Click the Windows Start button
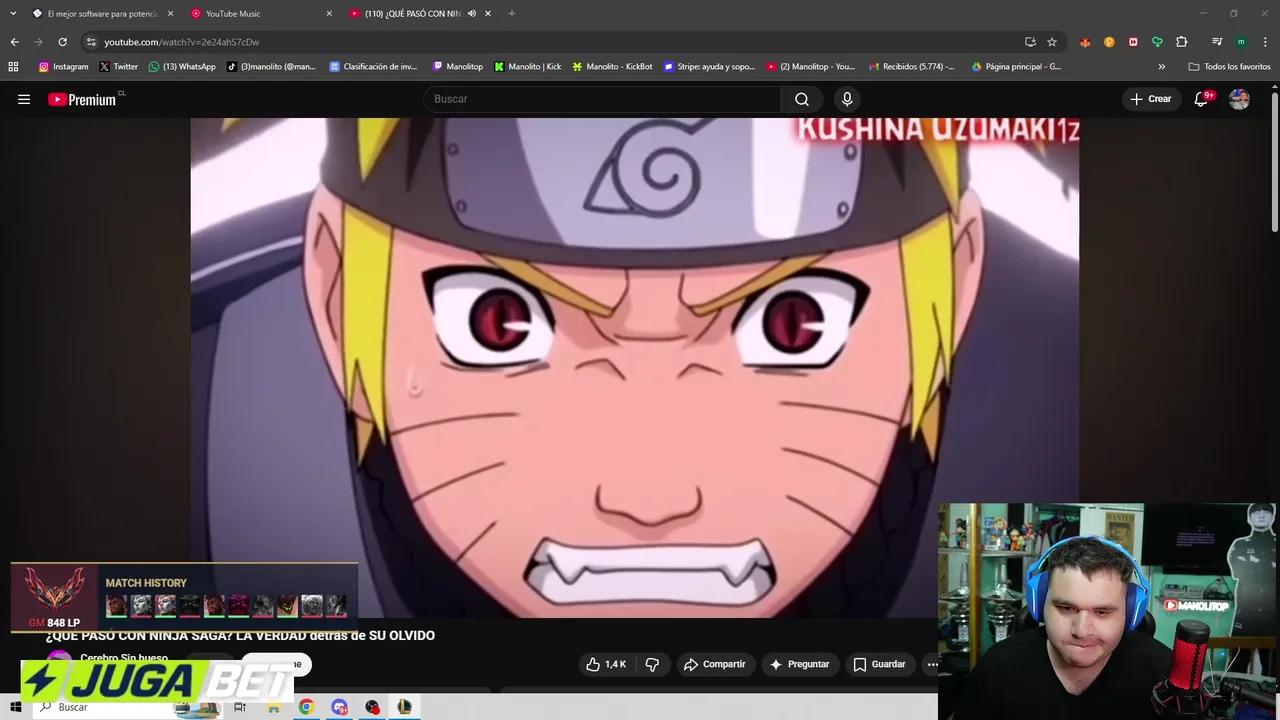This screenshot has width=1280, height=720. [x=15, y=707]
